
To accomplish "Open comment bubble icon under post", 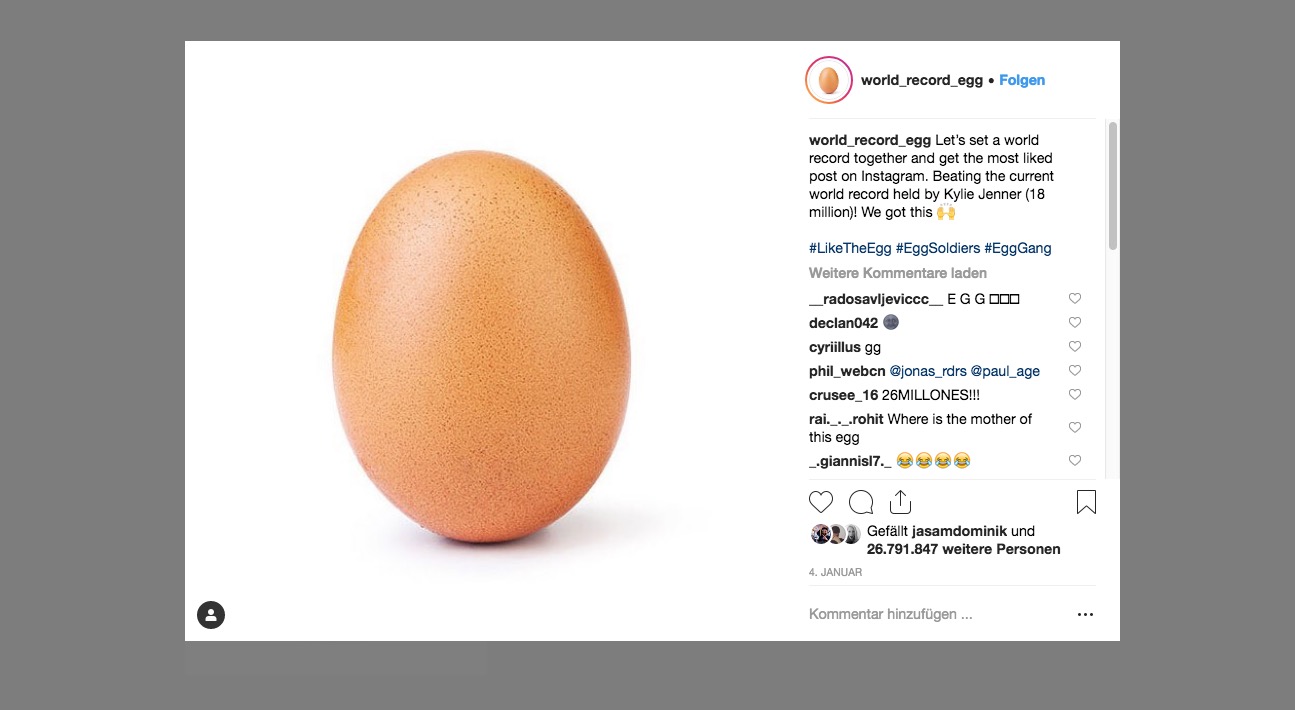I will tap(861, 502).
